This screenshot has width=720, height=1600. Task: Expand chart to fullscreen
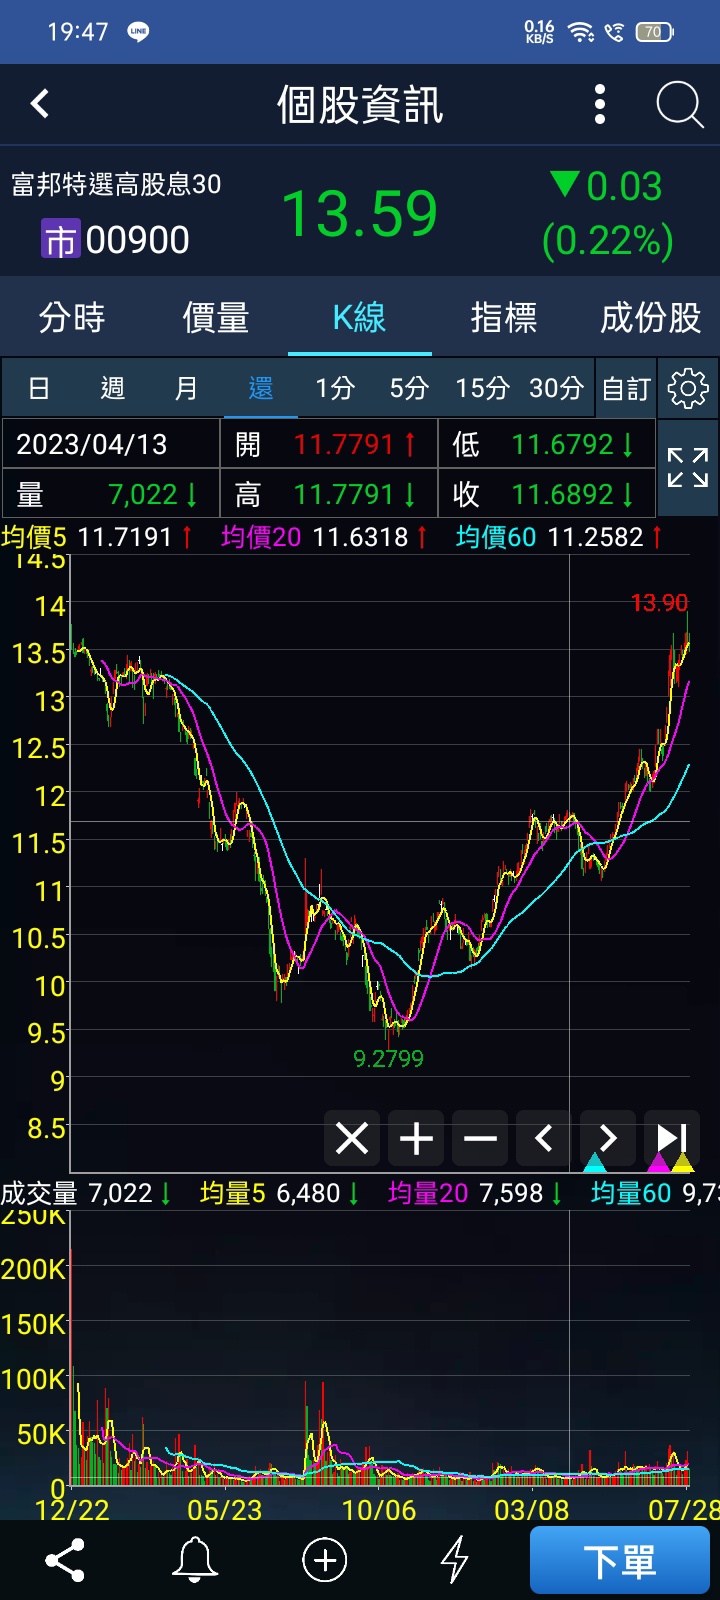pos(688,468)
